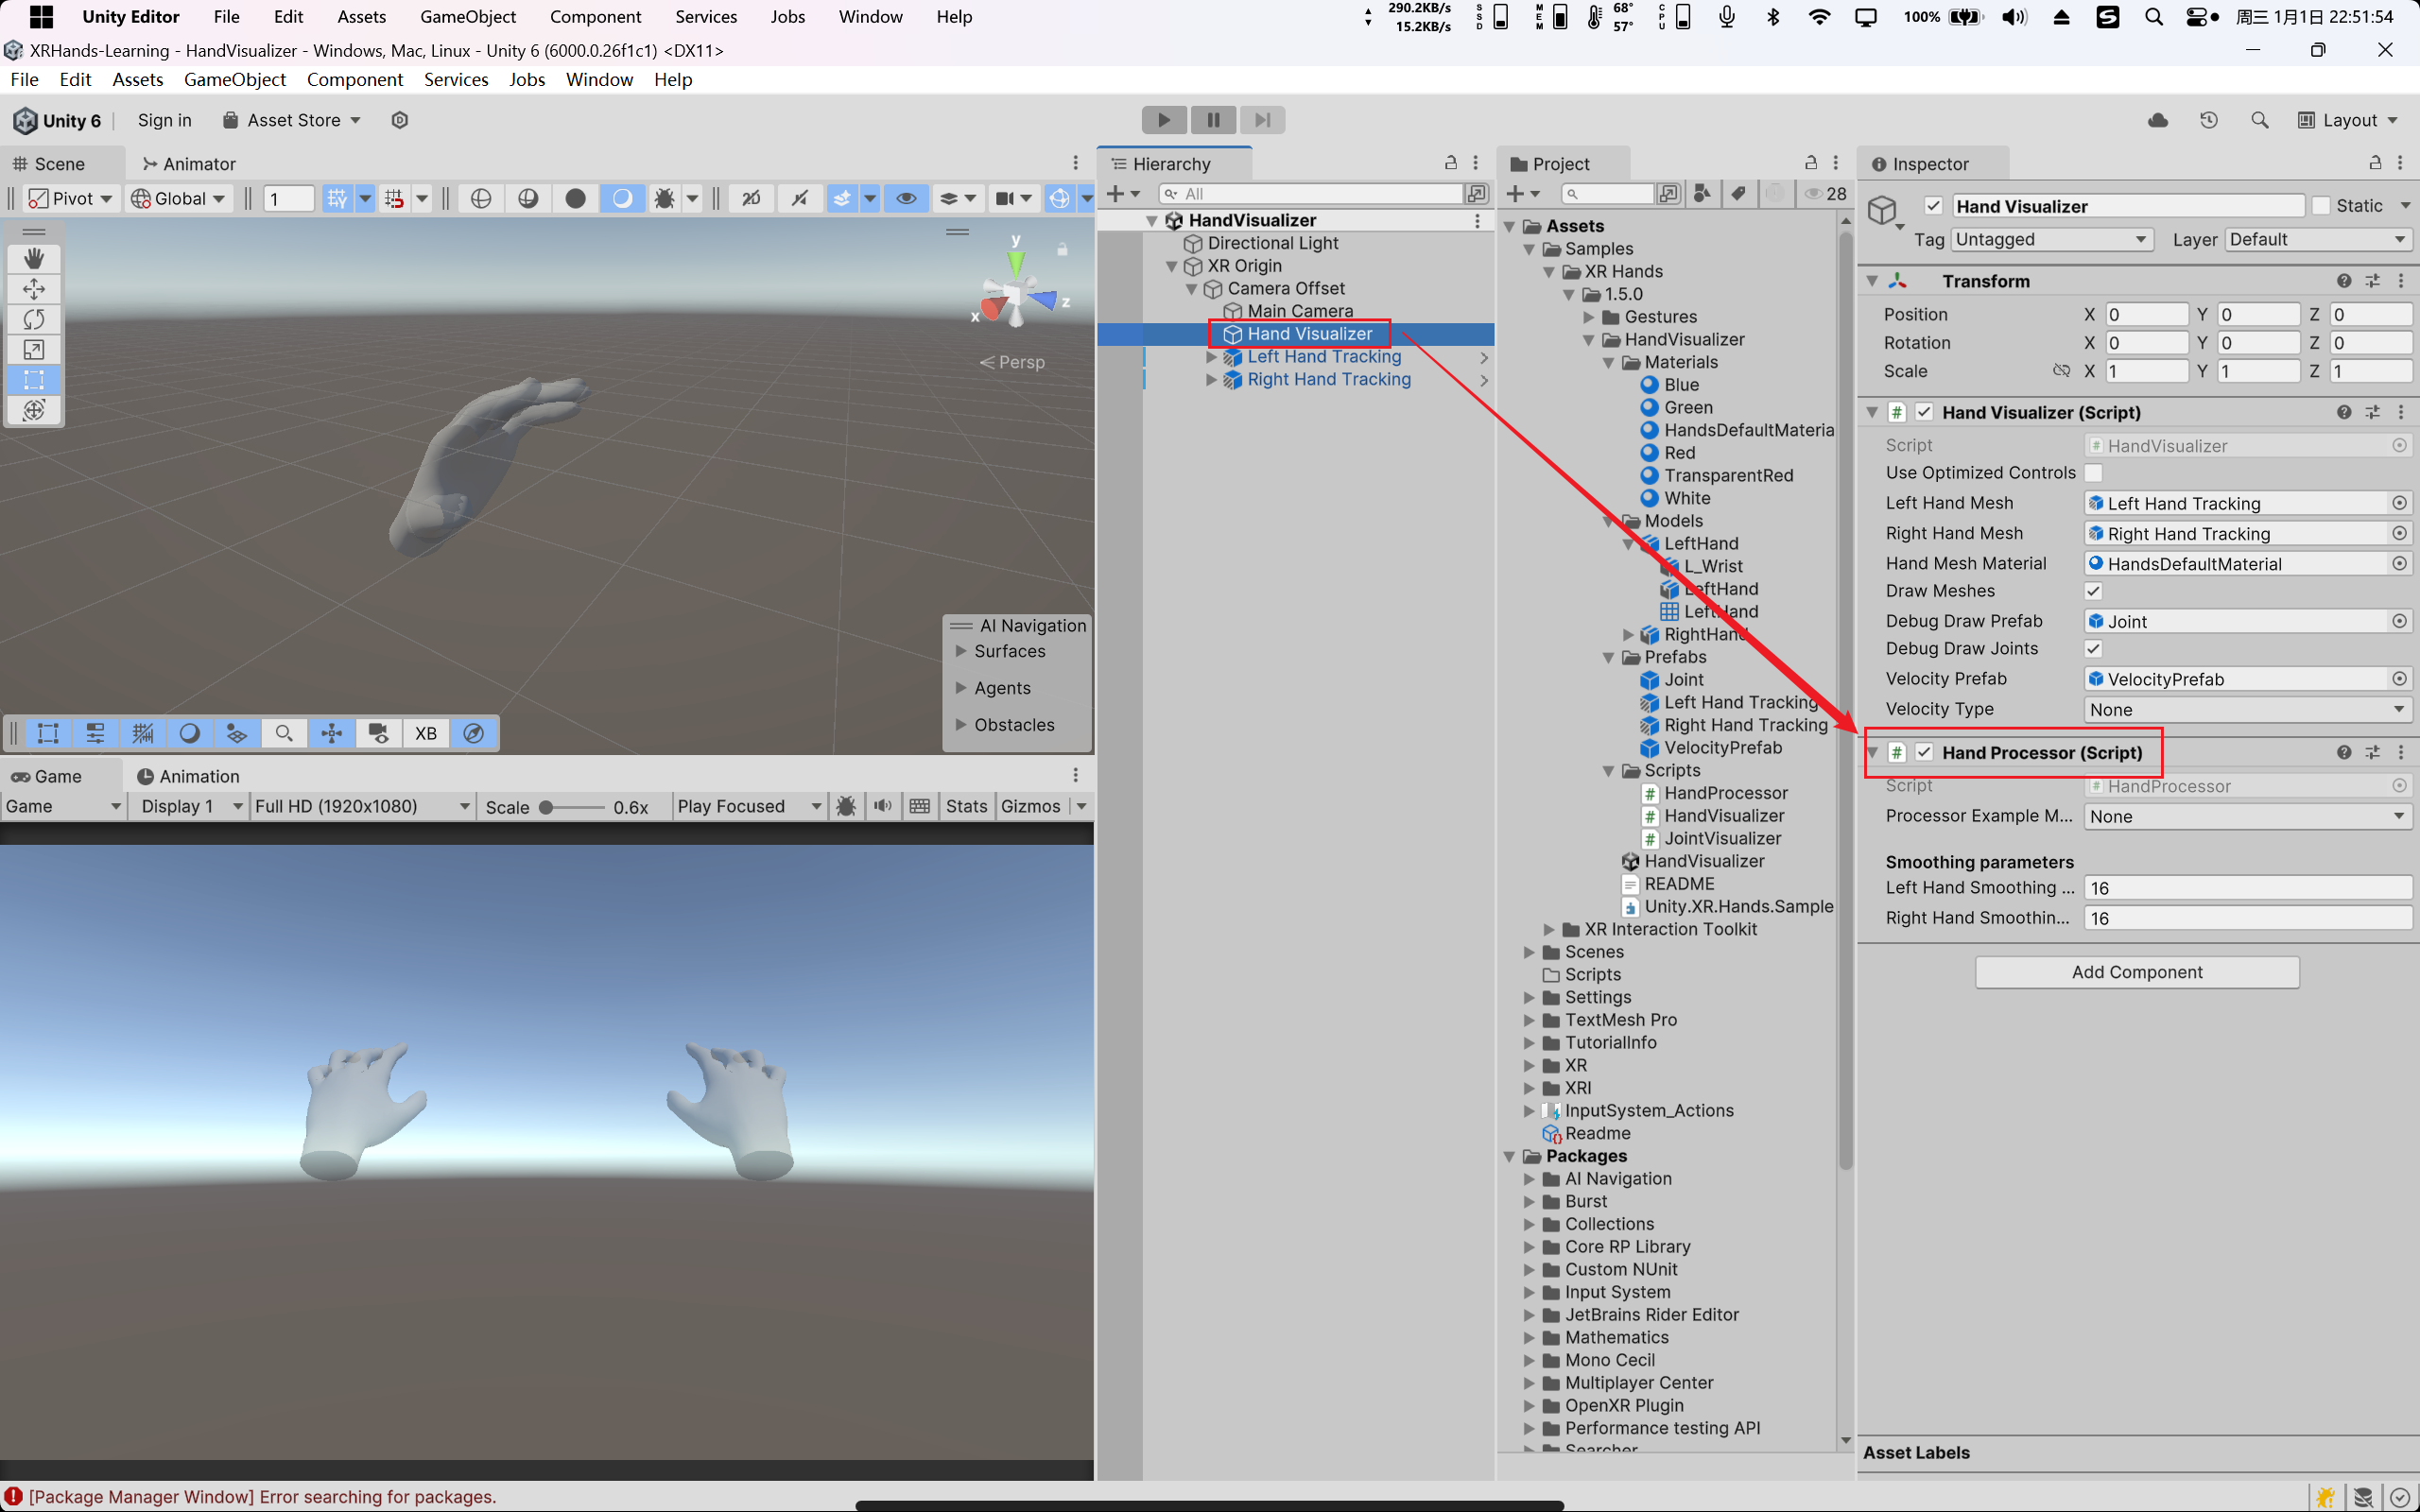
Task: Switch to the Animator tab
Action: point(189,164)
